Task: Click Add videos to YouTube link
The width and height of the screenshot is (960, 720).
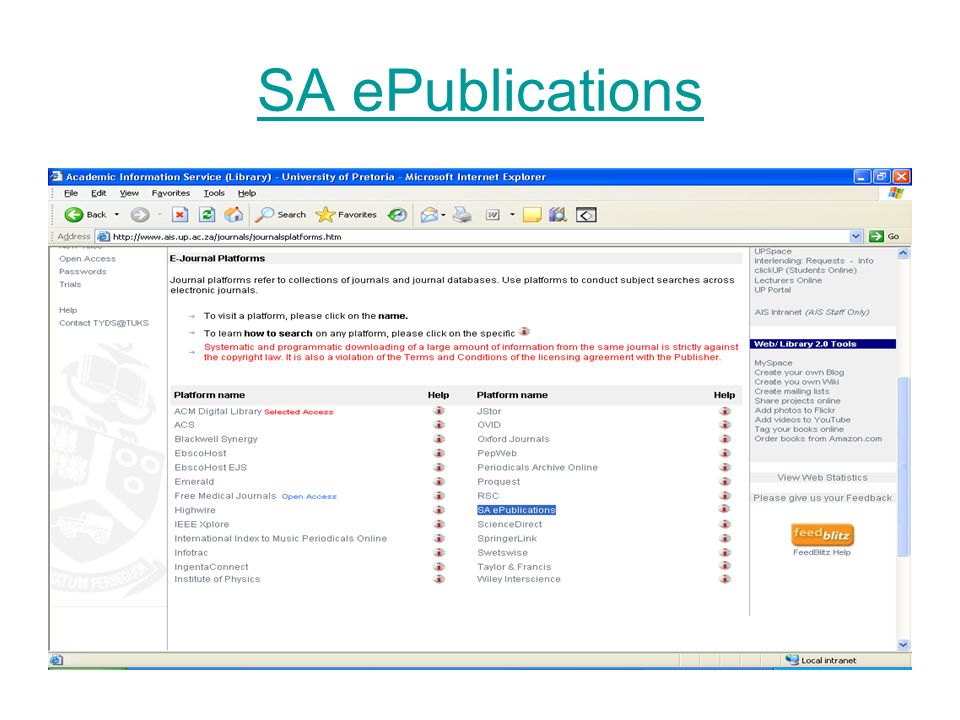Action: click(802, 419)
